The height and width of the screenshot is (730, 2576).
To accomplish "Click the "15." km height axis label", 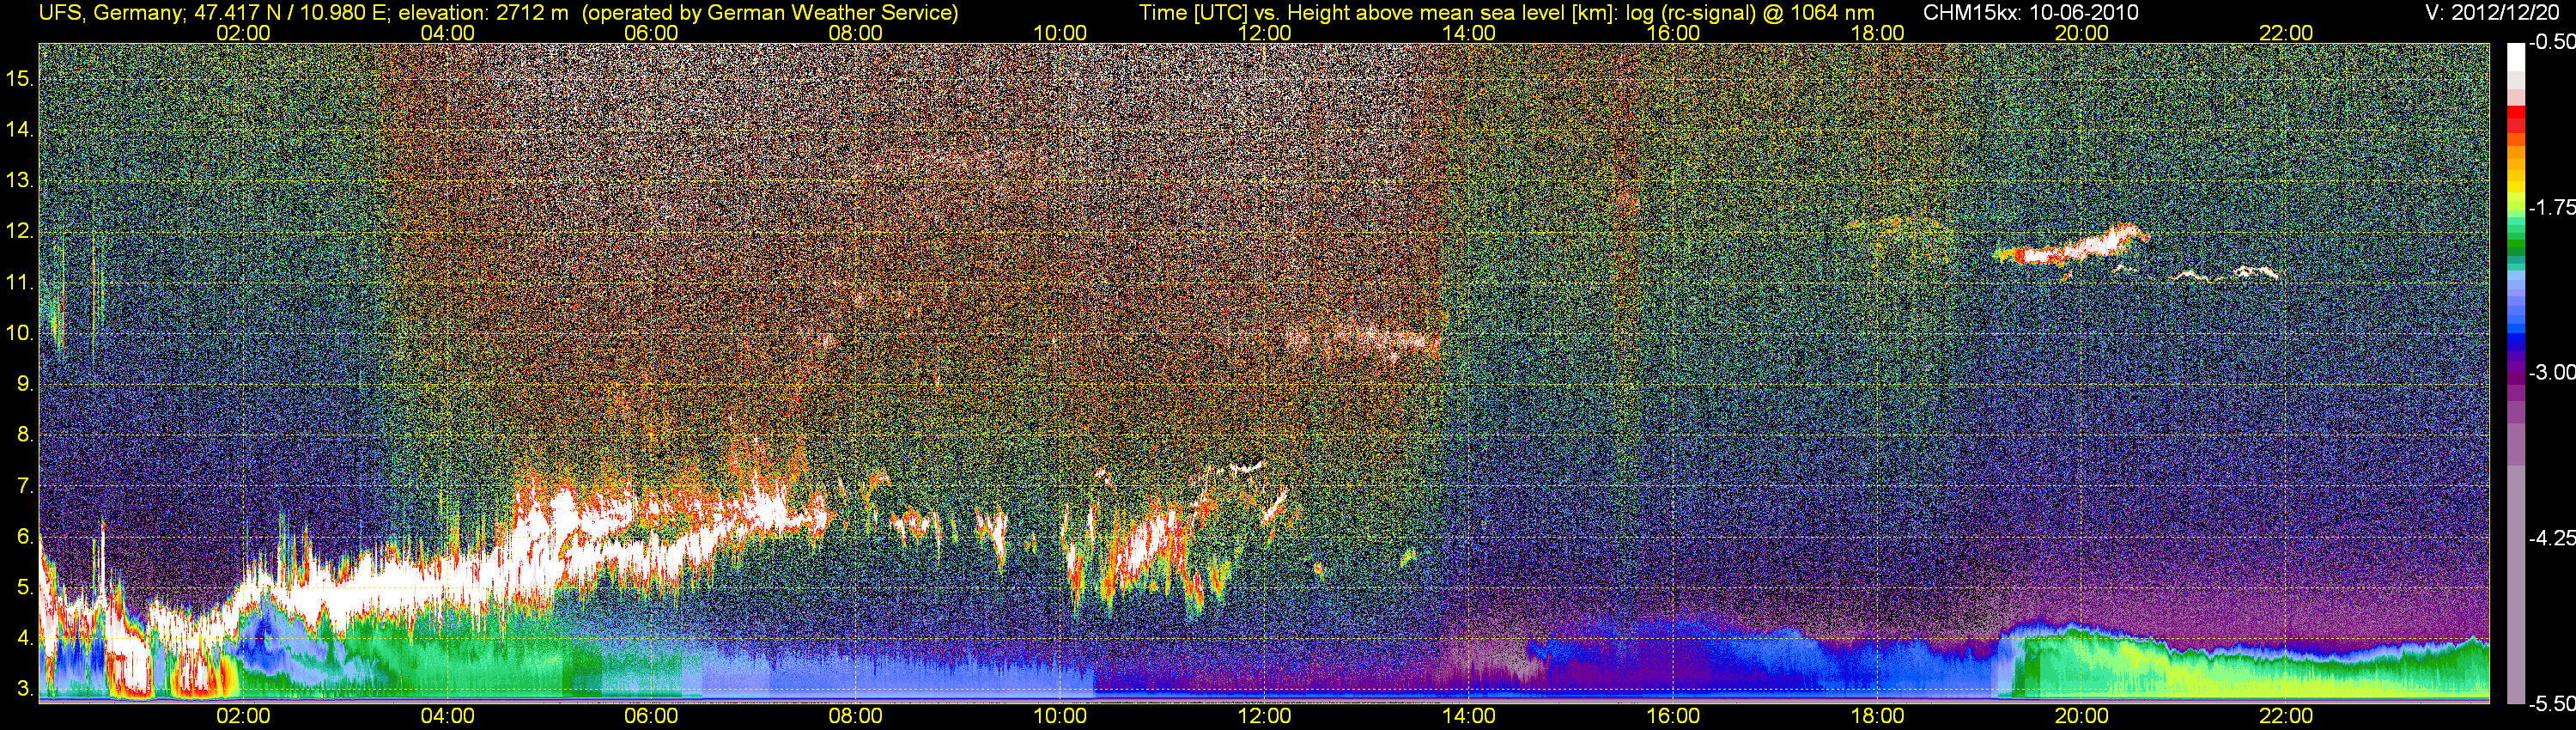I will click(20, 78).
